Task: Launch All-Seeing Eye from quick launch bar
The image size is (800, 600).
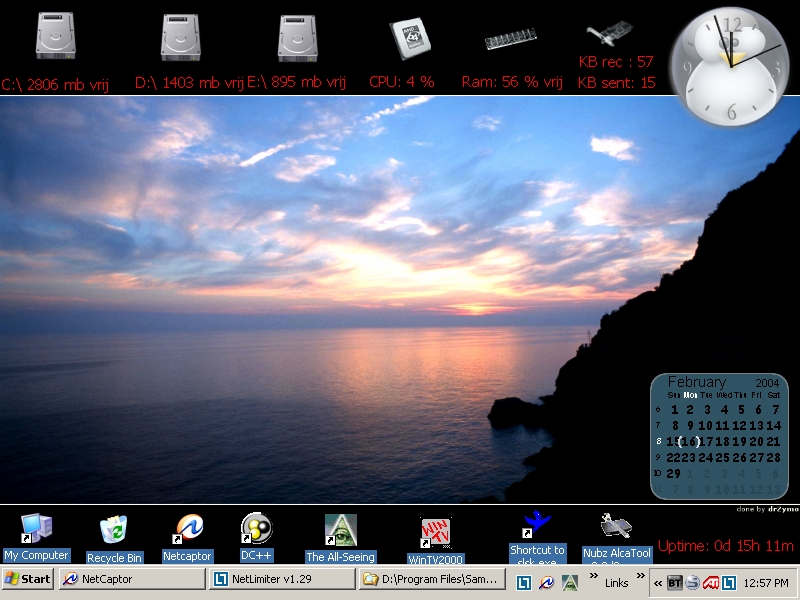Action: pos(569,582)
